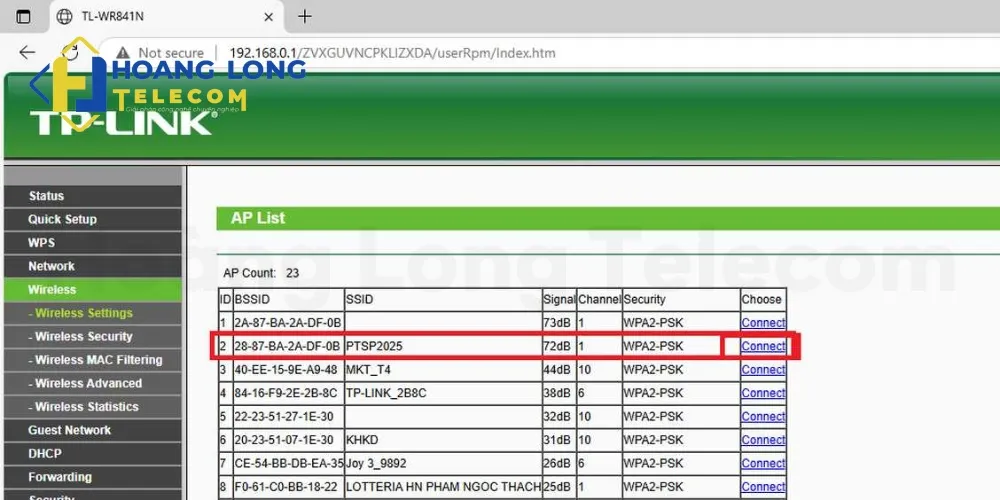Click the TP-LINK_2B8C SSID cell

coord(443,393)
